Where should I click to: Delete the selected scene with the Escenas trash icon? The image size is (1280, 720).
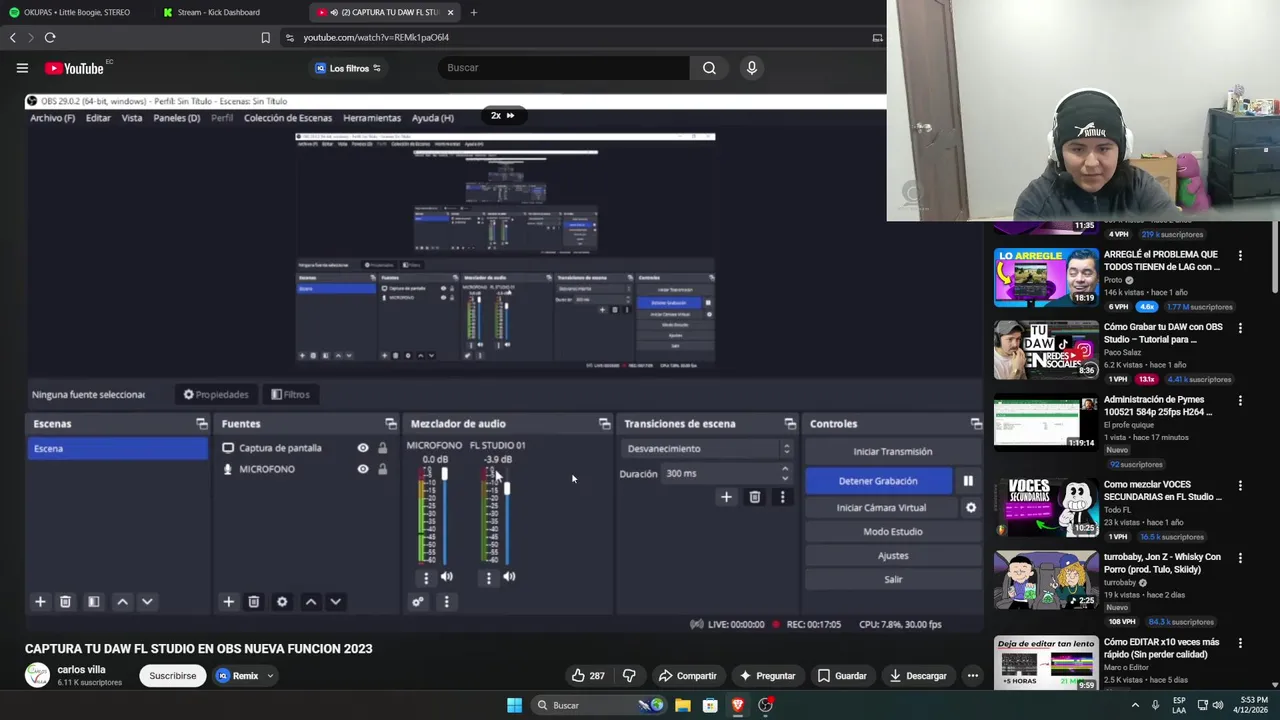[65, 602]
